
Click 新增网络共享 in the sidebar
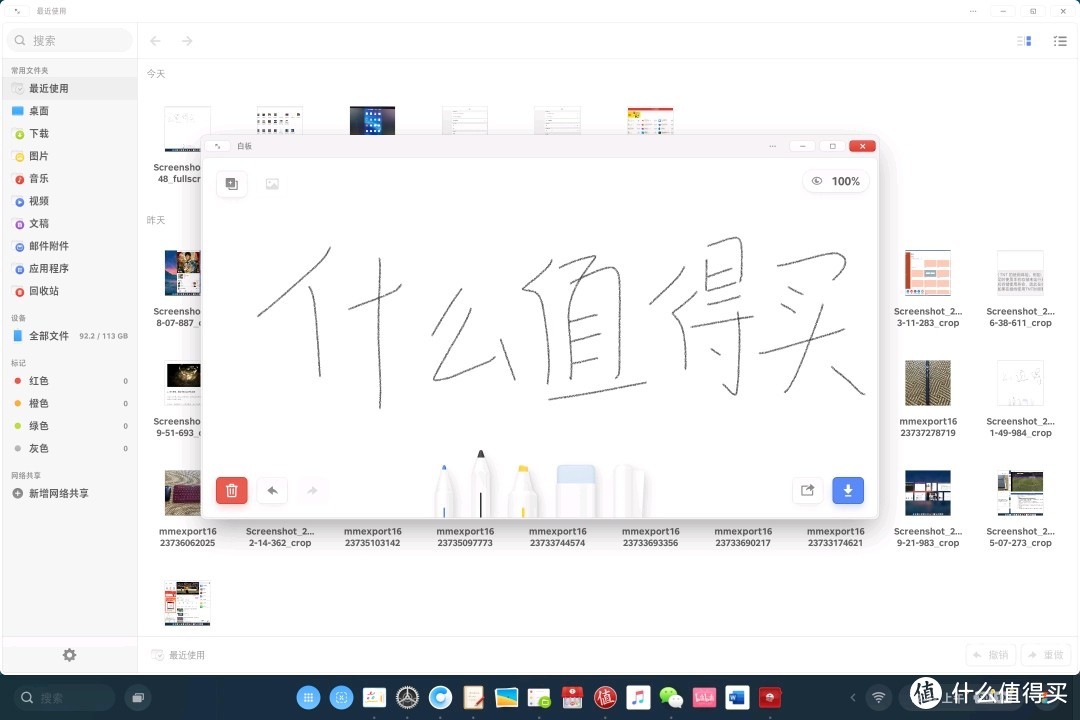tap(70, 493)
